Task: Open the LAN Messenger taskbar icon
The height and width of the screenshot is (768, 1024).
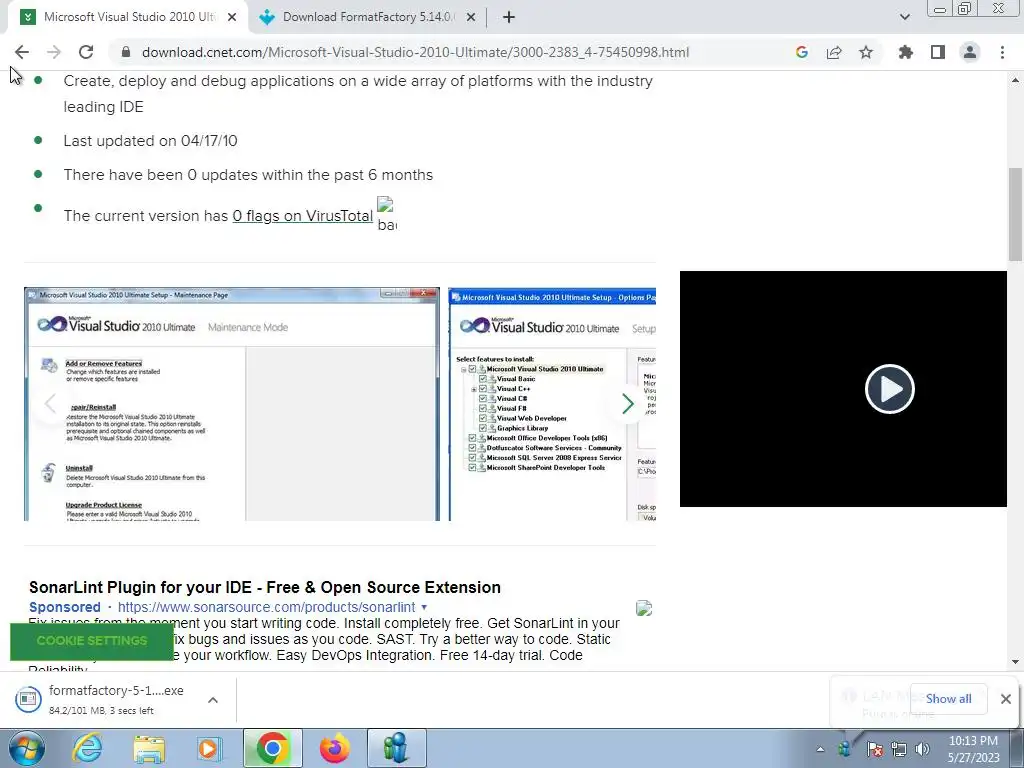Action: tap(396, 748)
